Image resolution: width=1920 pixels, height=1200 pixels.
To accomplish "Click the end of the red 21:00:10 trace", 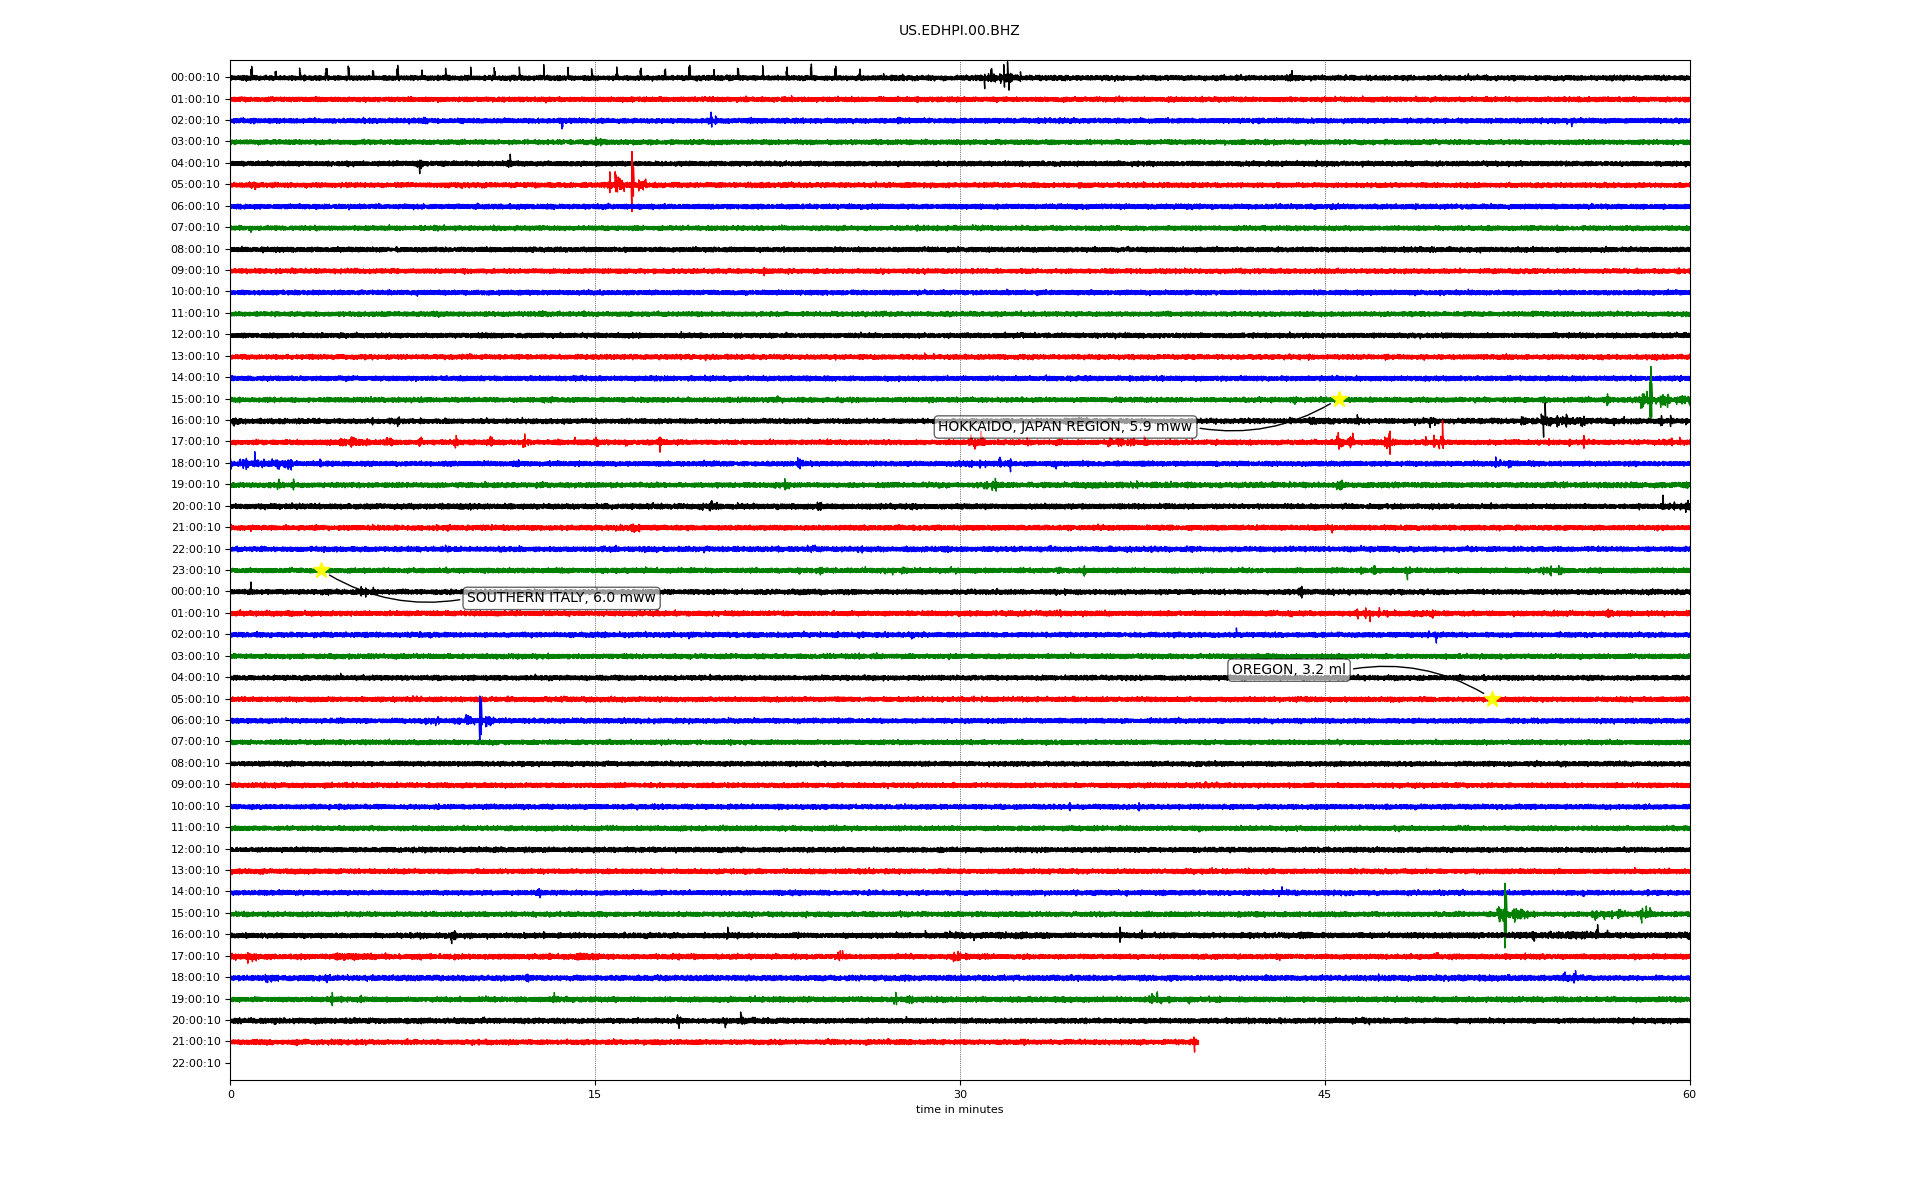I will [1195, 1043].
